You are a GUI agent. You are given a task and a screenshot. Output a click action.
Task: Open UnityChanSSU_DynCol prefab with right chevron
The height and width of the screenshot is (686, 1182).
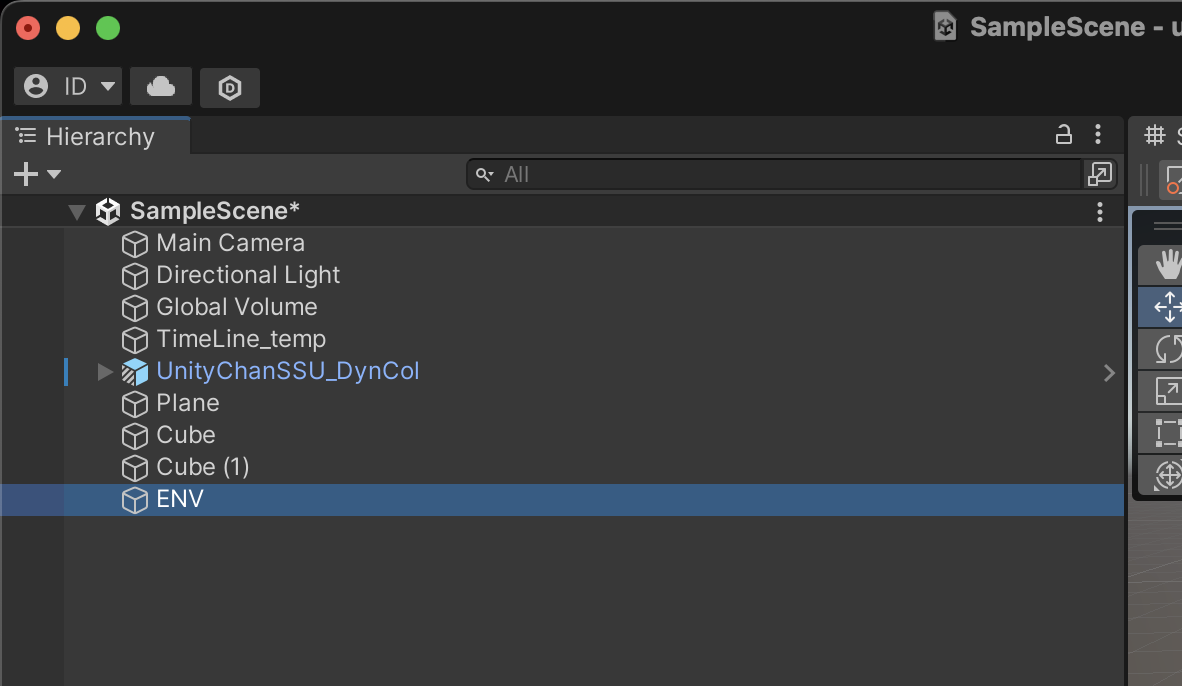pyautogui.click(x=1109, y=372)
